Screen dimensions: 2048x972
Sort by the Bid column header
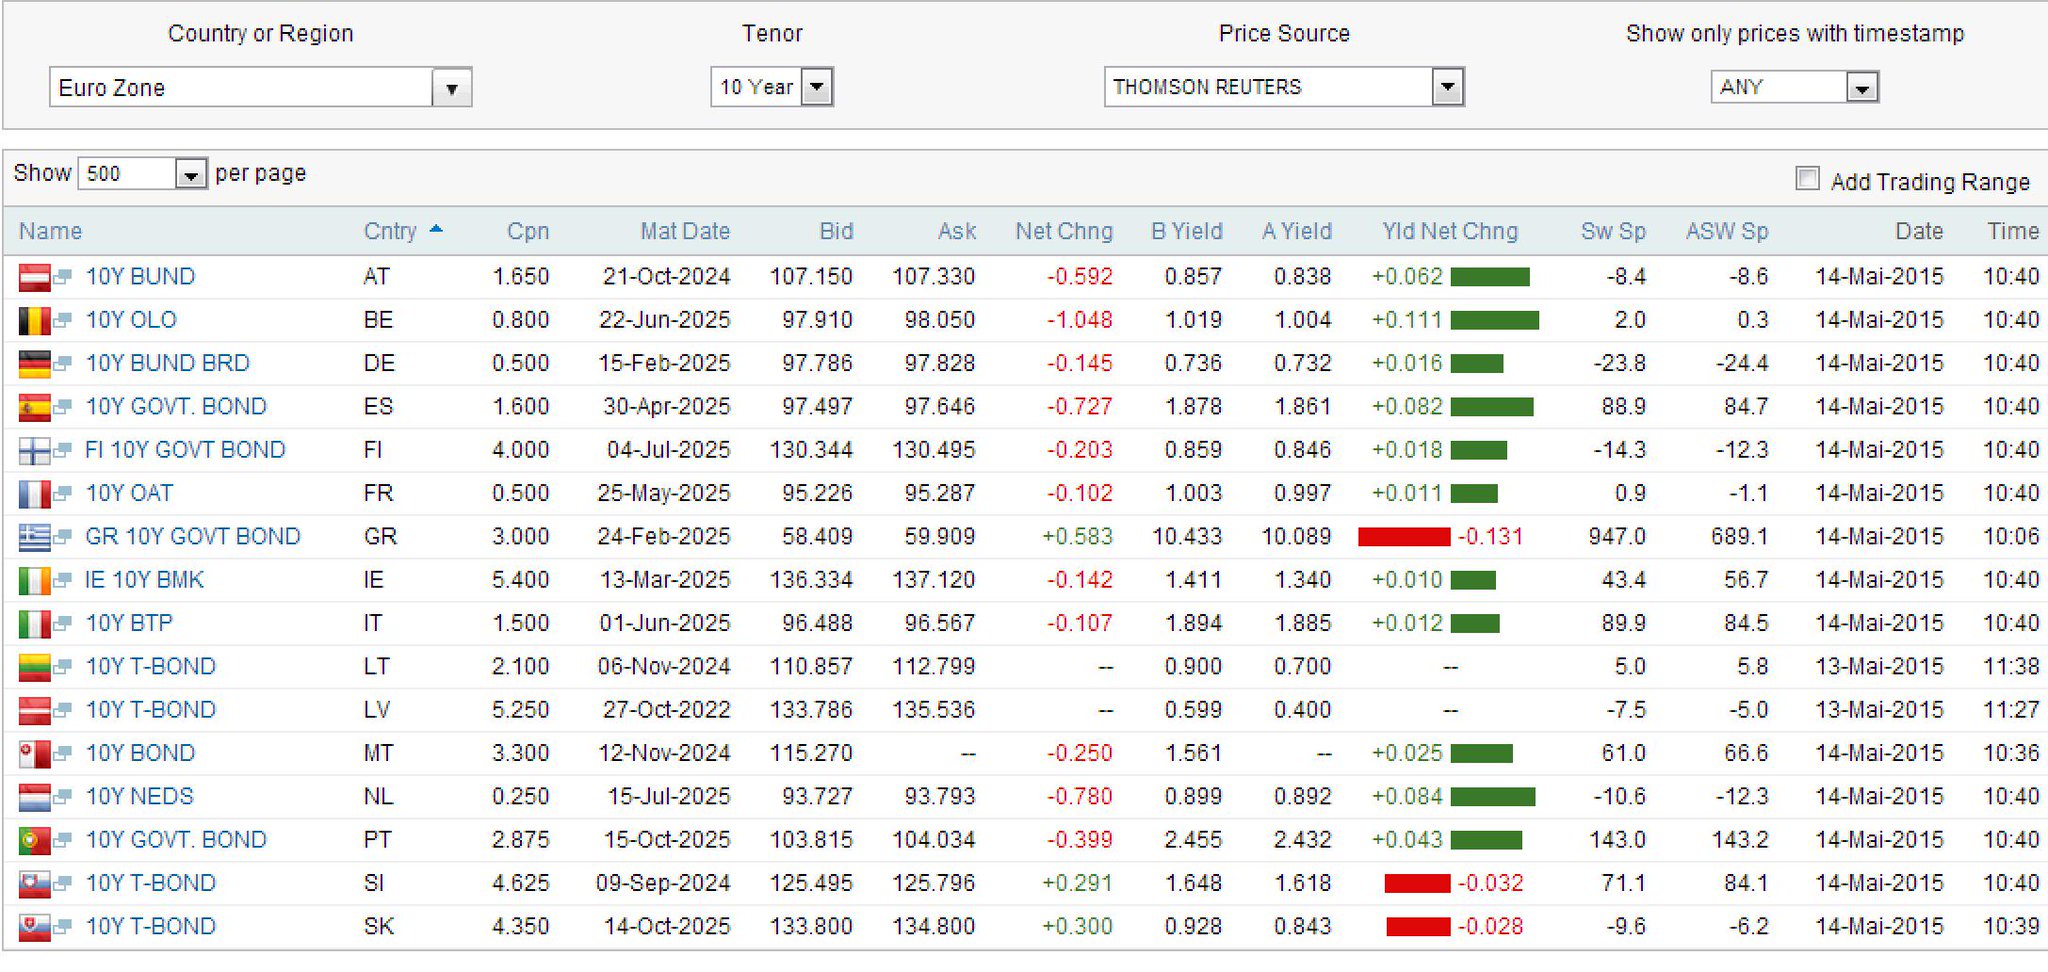(x=836, y=232)
